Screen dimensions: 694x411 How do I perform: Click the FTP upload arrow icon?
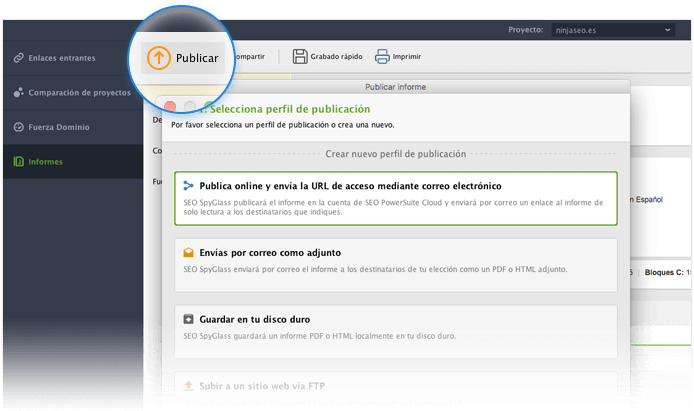coord(189,386)
